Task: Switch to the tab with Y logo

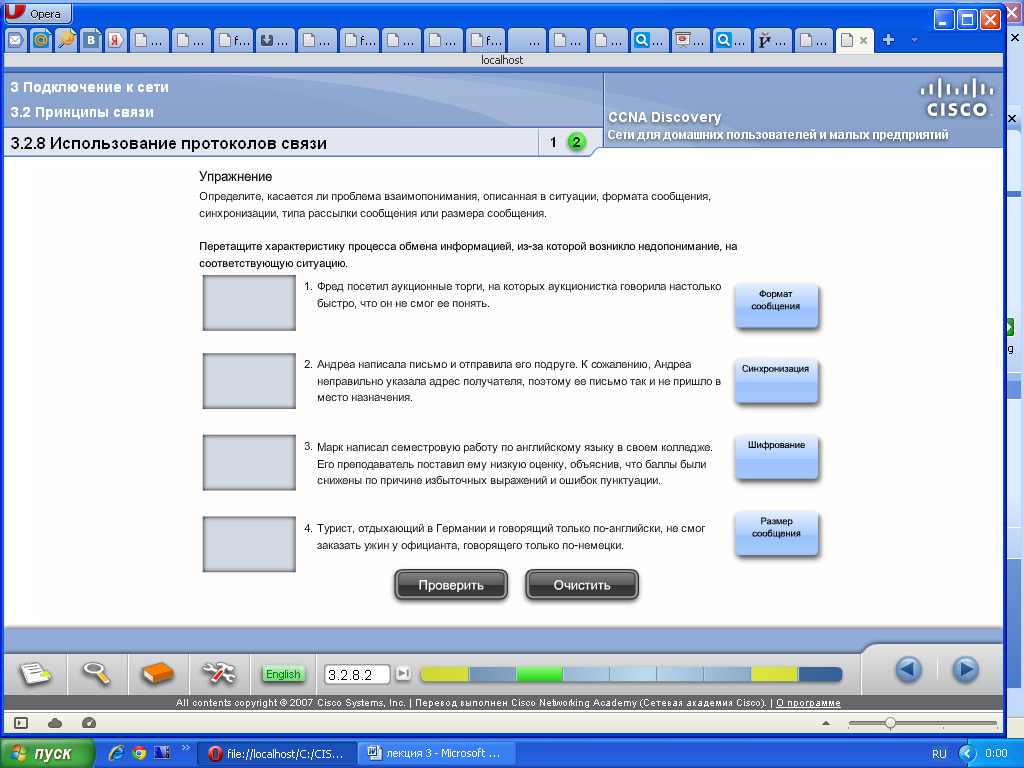Action: pos(773,40)
